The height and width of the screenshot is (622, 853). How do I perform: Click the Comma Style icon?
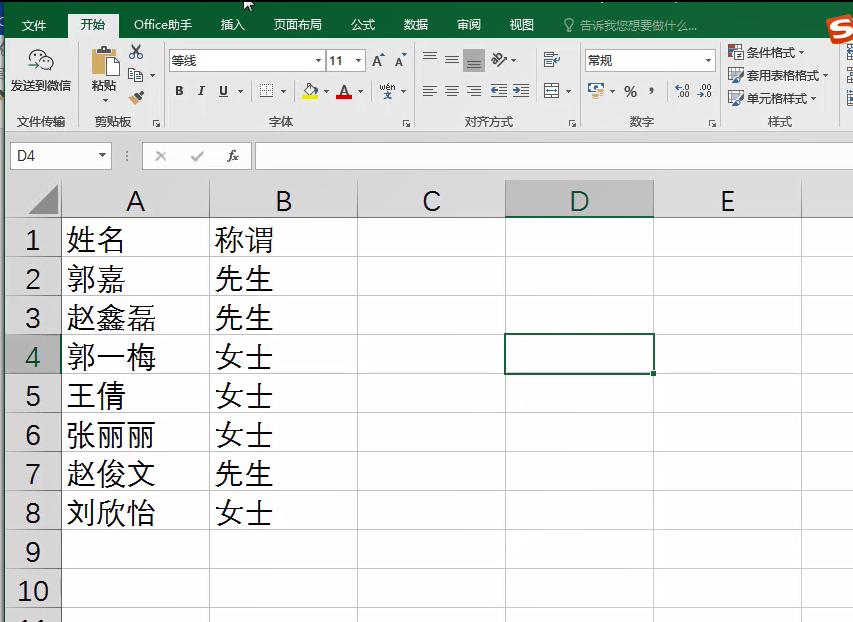[x=652, y=91]
